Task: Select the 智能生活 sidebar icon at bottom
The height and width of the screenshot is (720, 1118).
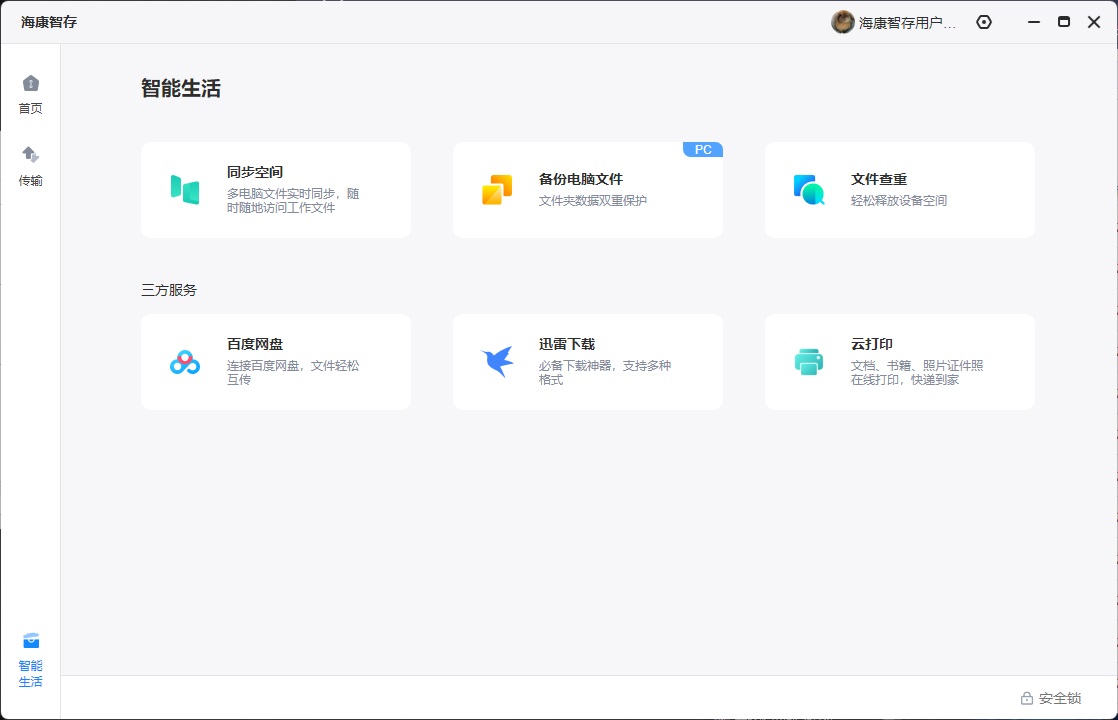Action: point(31,658)
